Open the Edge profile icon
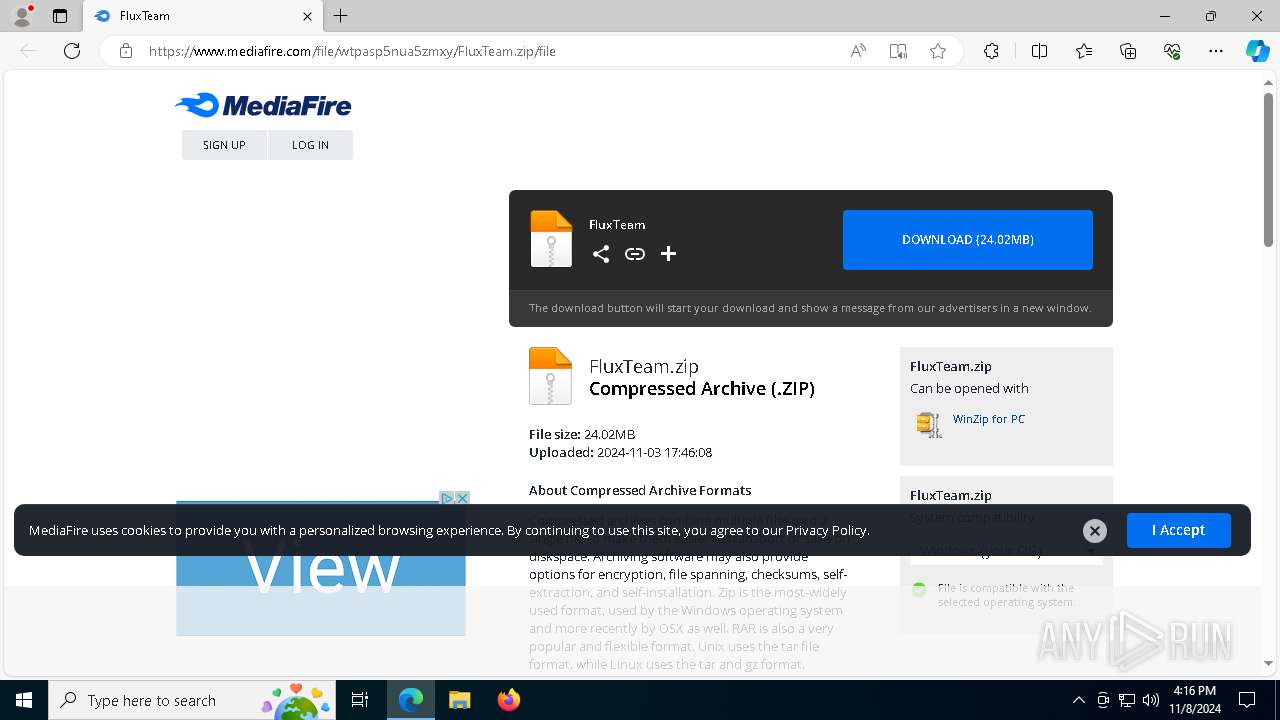The height and width of the screenshot is (720, 1280). [22, 16]
